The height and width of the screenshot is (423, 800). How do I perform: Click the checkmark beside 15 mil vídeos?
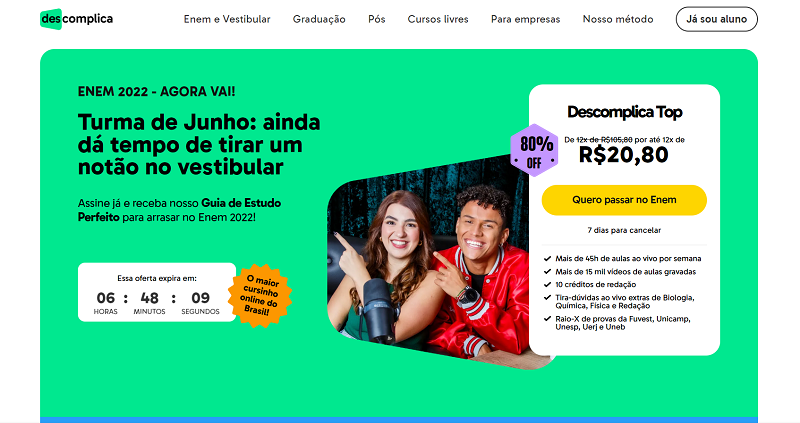pos(547,272)
